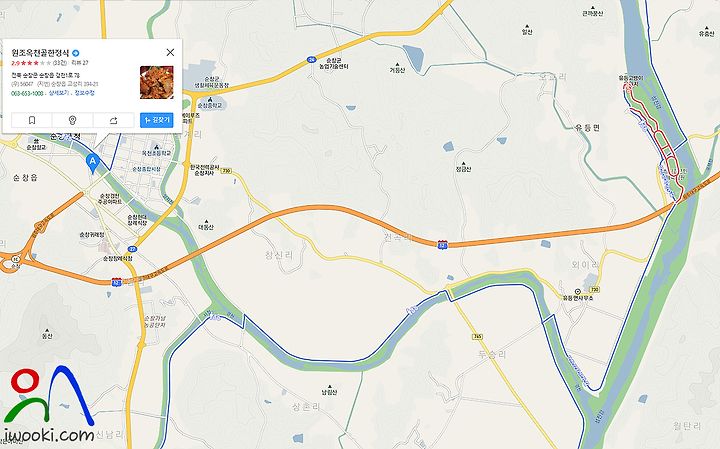Click the route 730 shield near 한국전력공사
The image size is (720, 449).
[225, 171]
